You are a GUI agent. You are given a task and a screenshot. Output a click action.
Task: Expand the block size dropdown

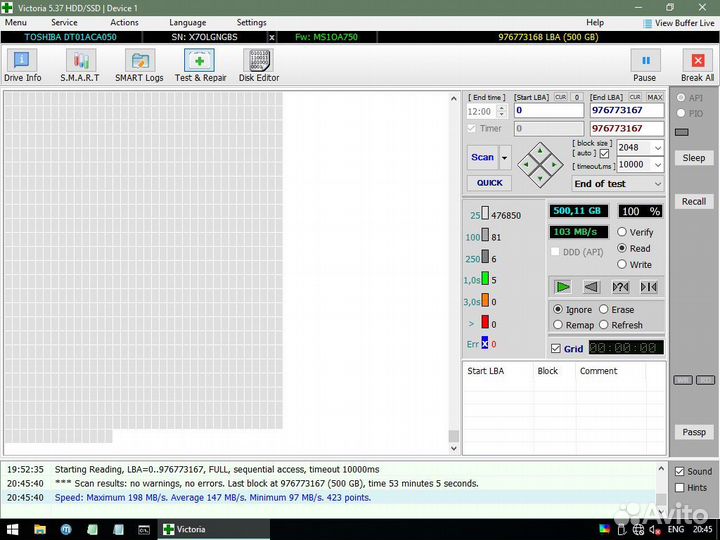[656, 148]
